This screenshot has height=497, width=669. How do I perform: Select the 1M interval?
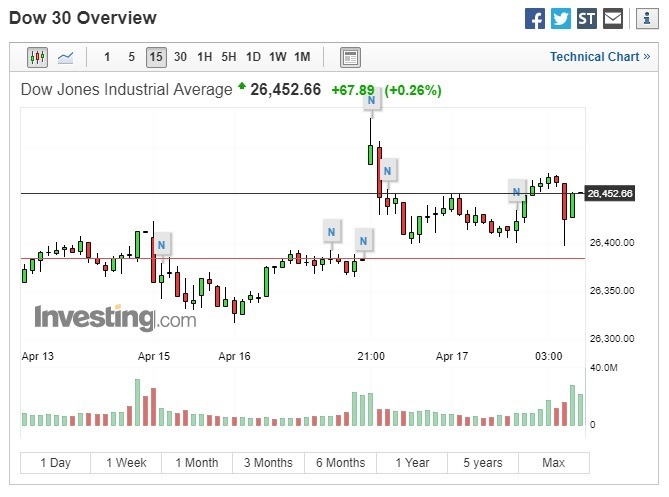tap(302, 57)
